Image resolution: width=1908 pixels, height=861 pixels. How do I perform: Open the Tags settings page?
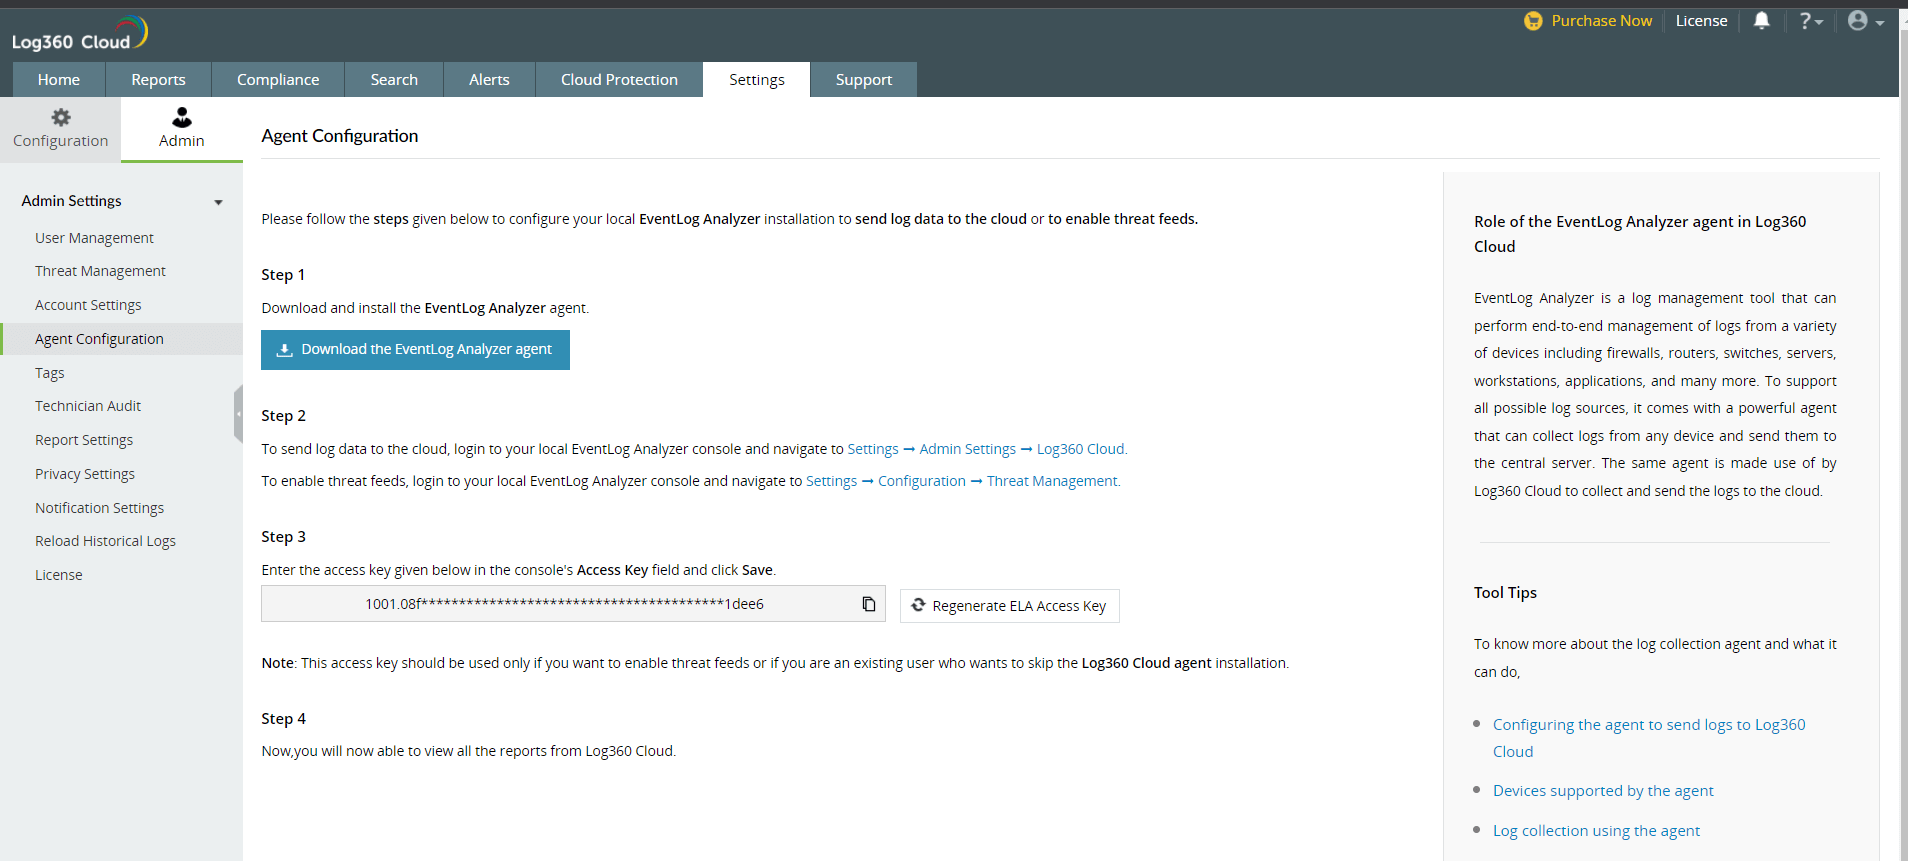pyautogui.click(x=49, y=373)
